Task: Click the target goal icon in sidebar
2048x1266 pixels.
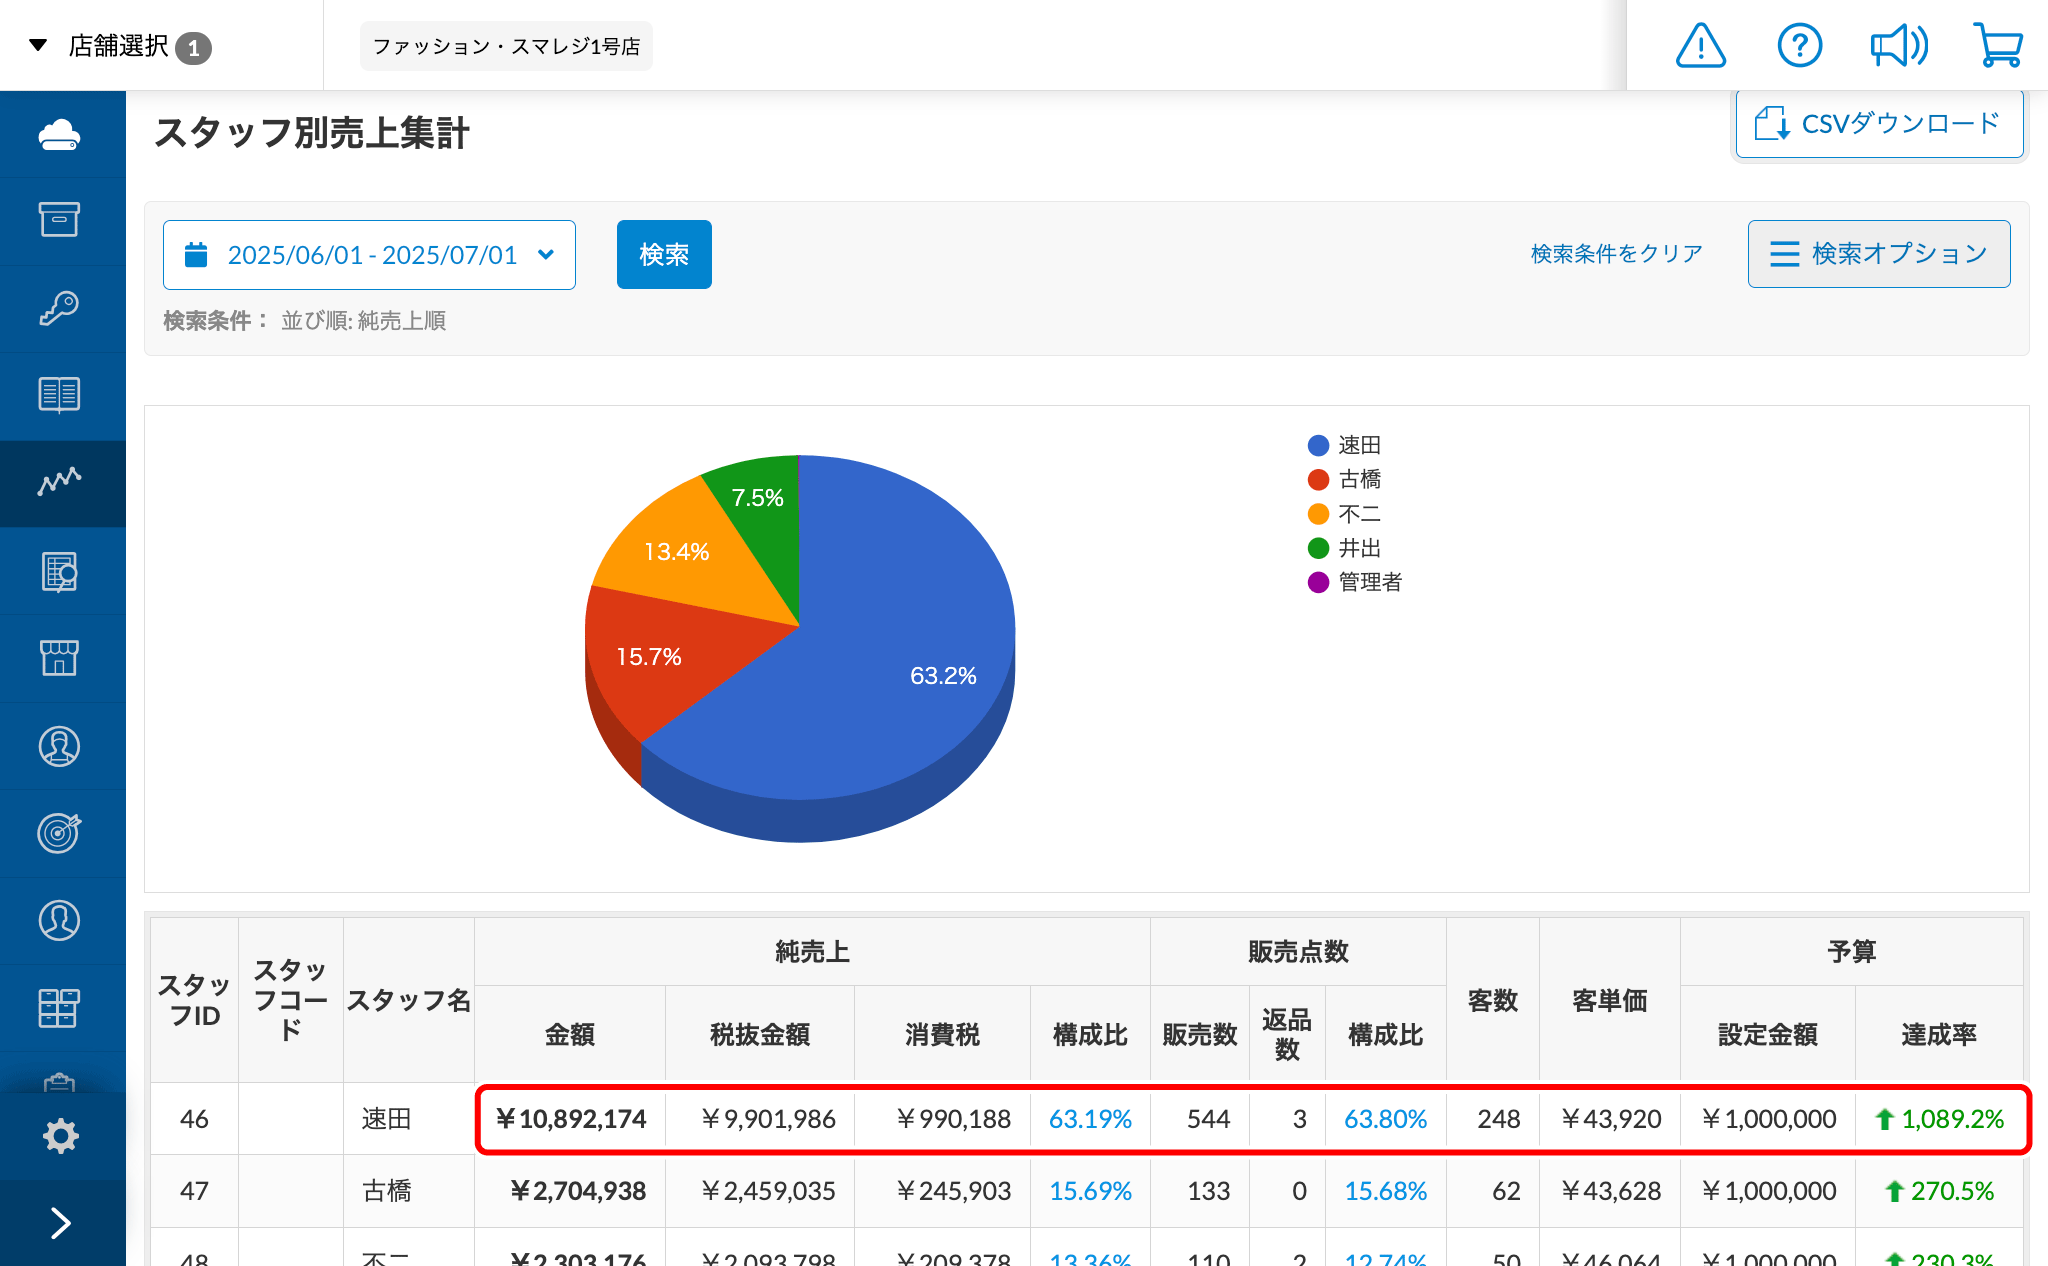Action: (60, 832)
